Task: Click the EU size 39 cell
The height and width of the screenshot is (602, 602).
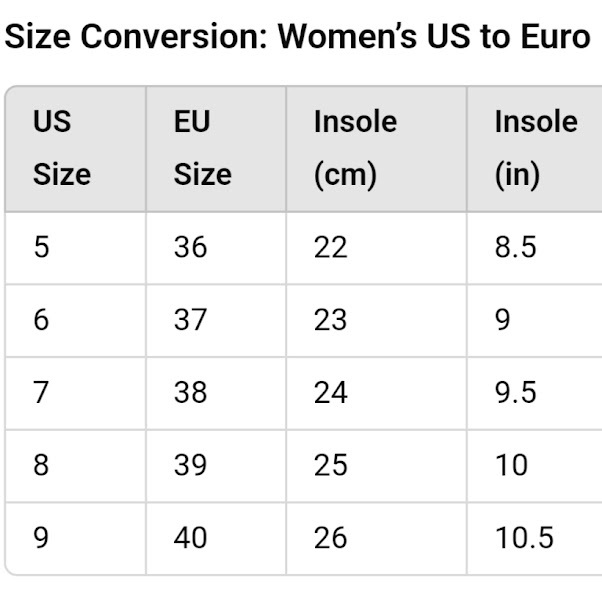Action: click(x=190, y=465)
